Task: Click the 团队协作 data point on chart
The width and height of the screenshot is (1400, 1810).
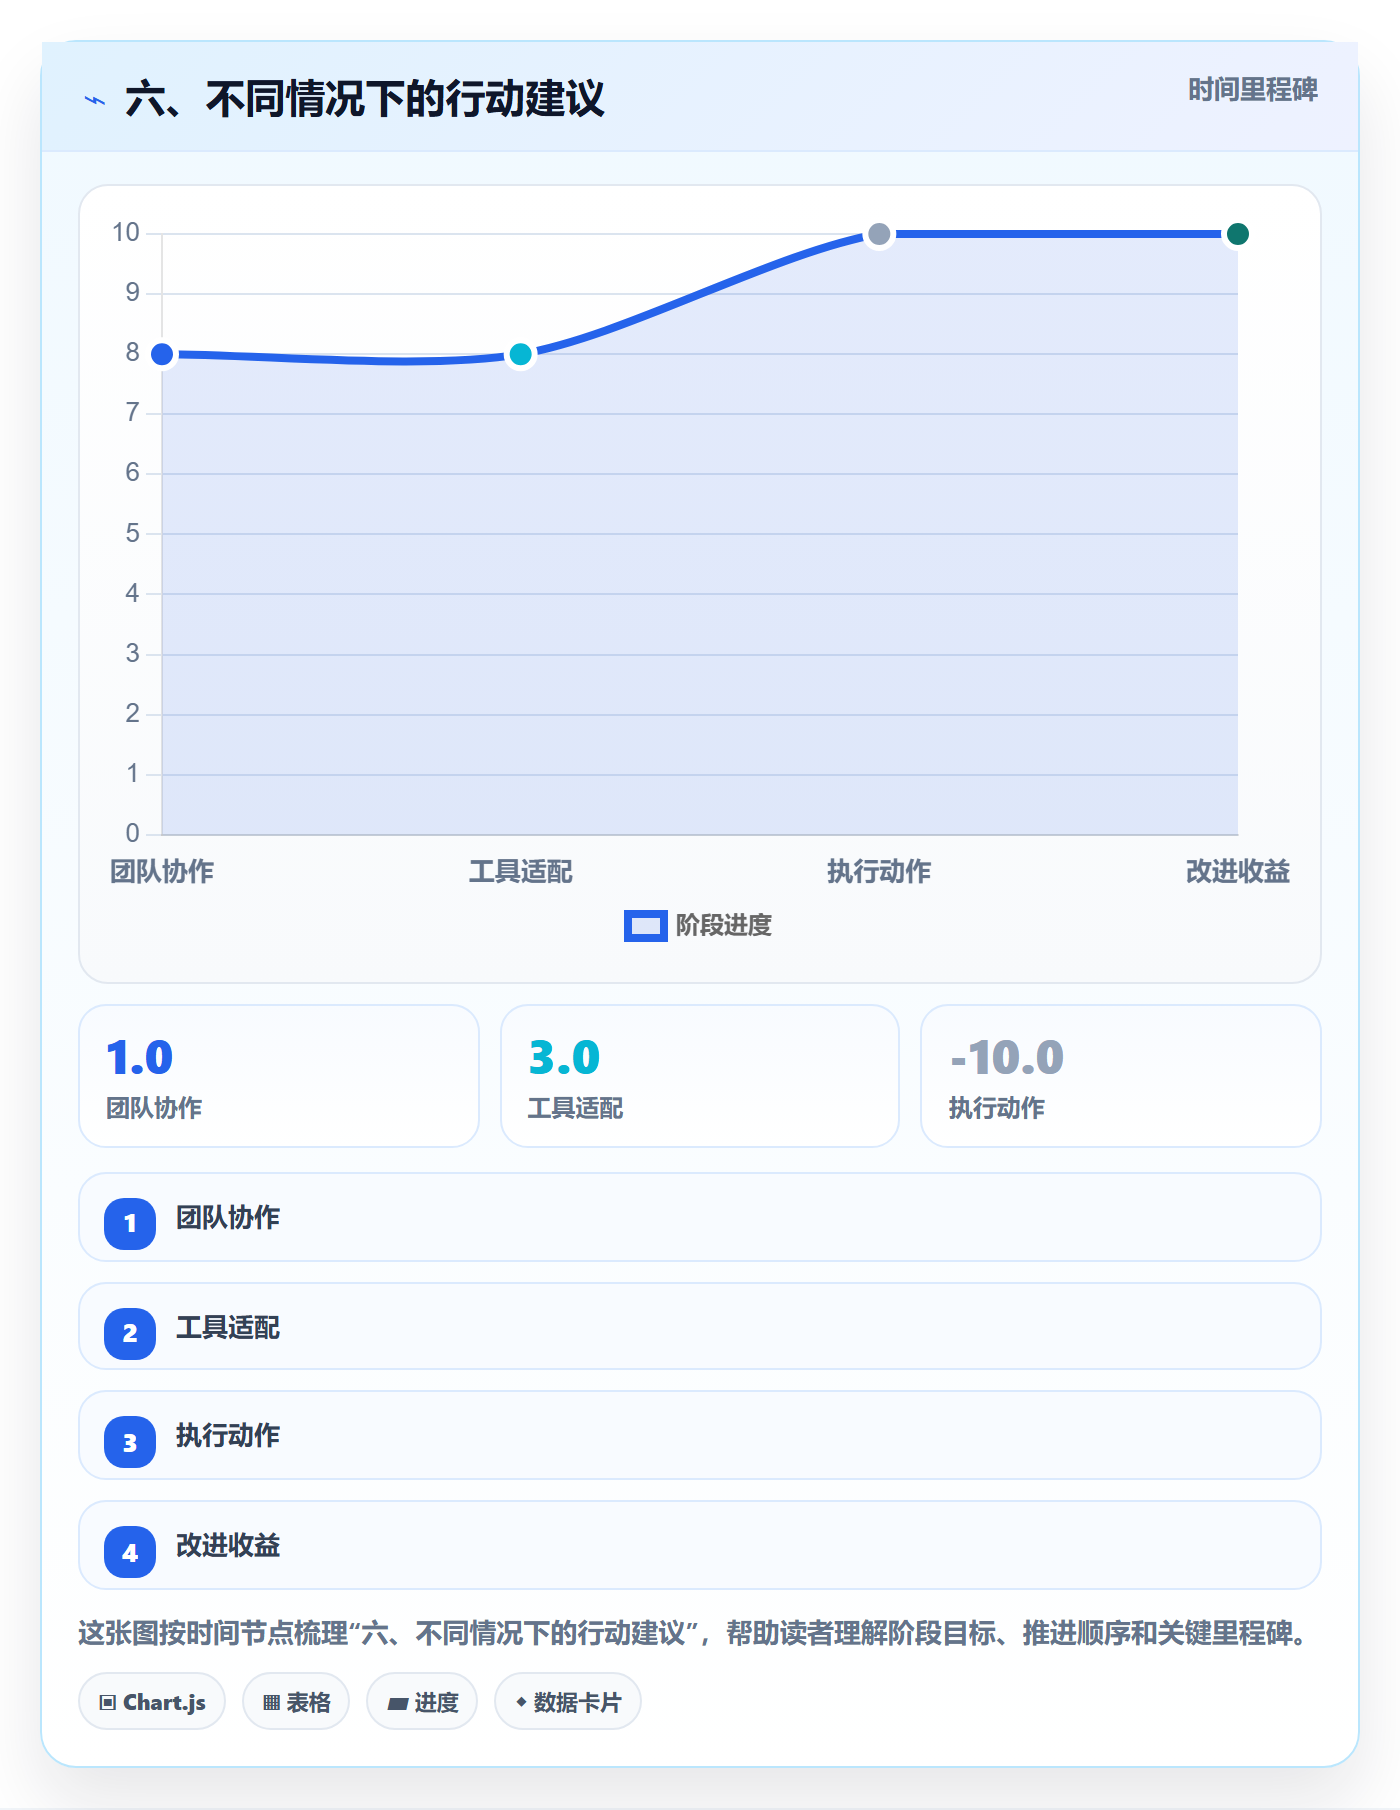Action: (x=162, y=354)
